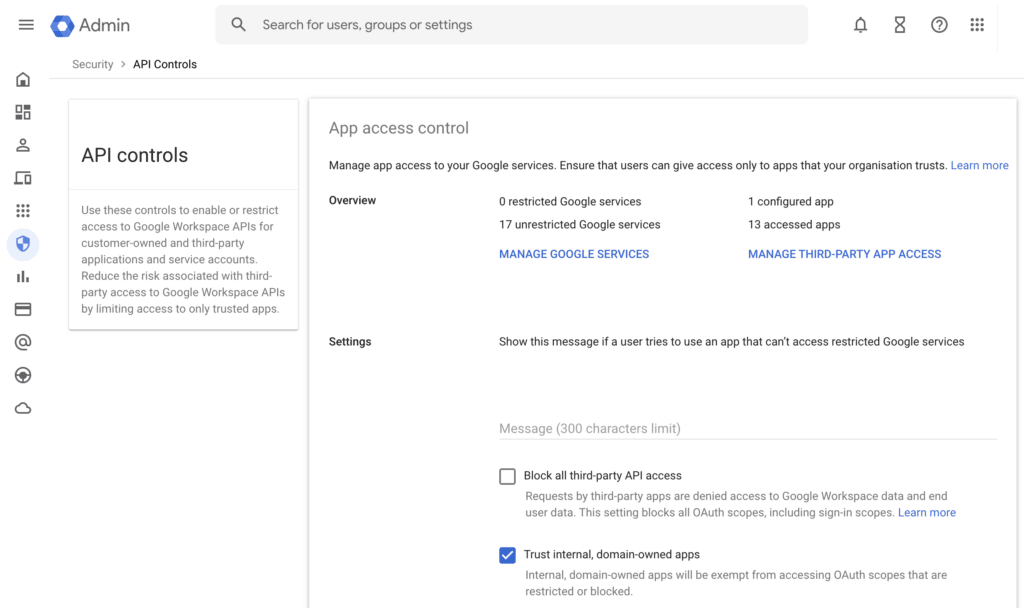Open the Rules steering wheel icon

[x=23, y=375]
